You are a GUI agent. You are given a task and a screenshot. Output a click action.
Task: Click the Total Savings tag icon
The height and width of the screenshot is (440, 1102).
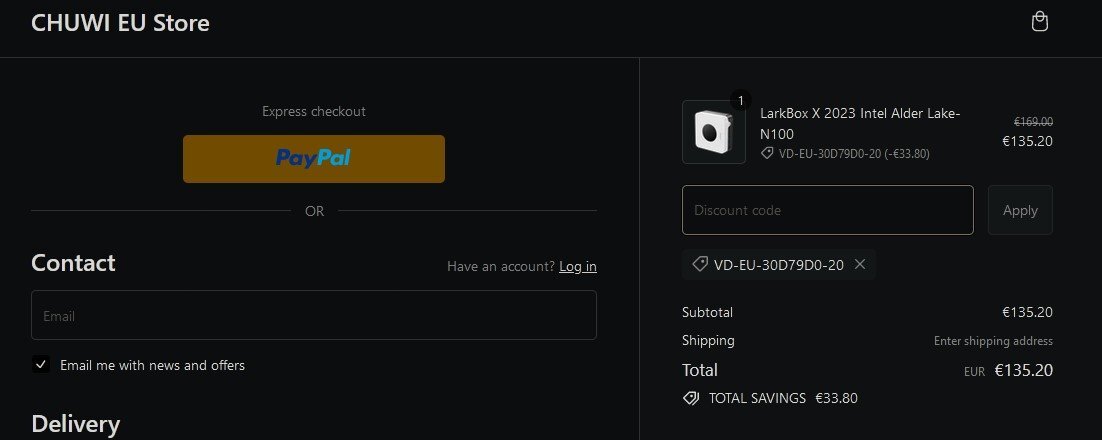click(x=690, y=398)
